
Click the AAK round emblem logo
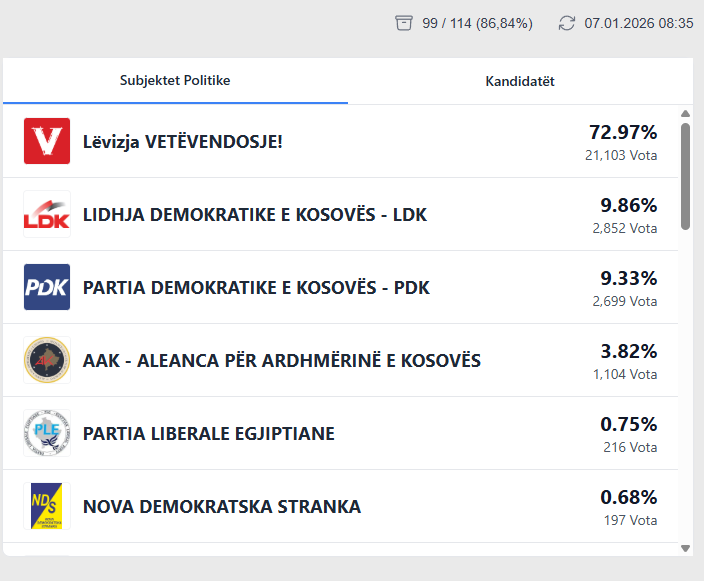click(x=47, y=360)
